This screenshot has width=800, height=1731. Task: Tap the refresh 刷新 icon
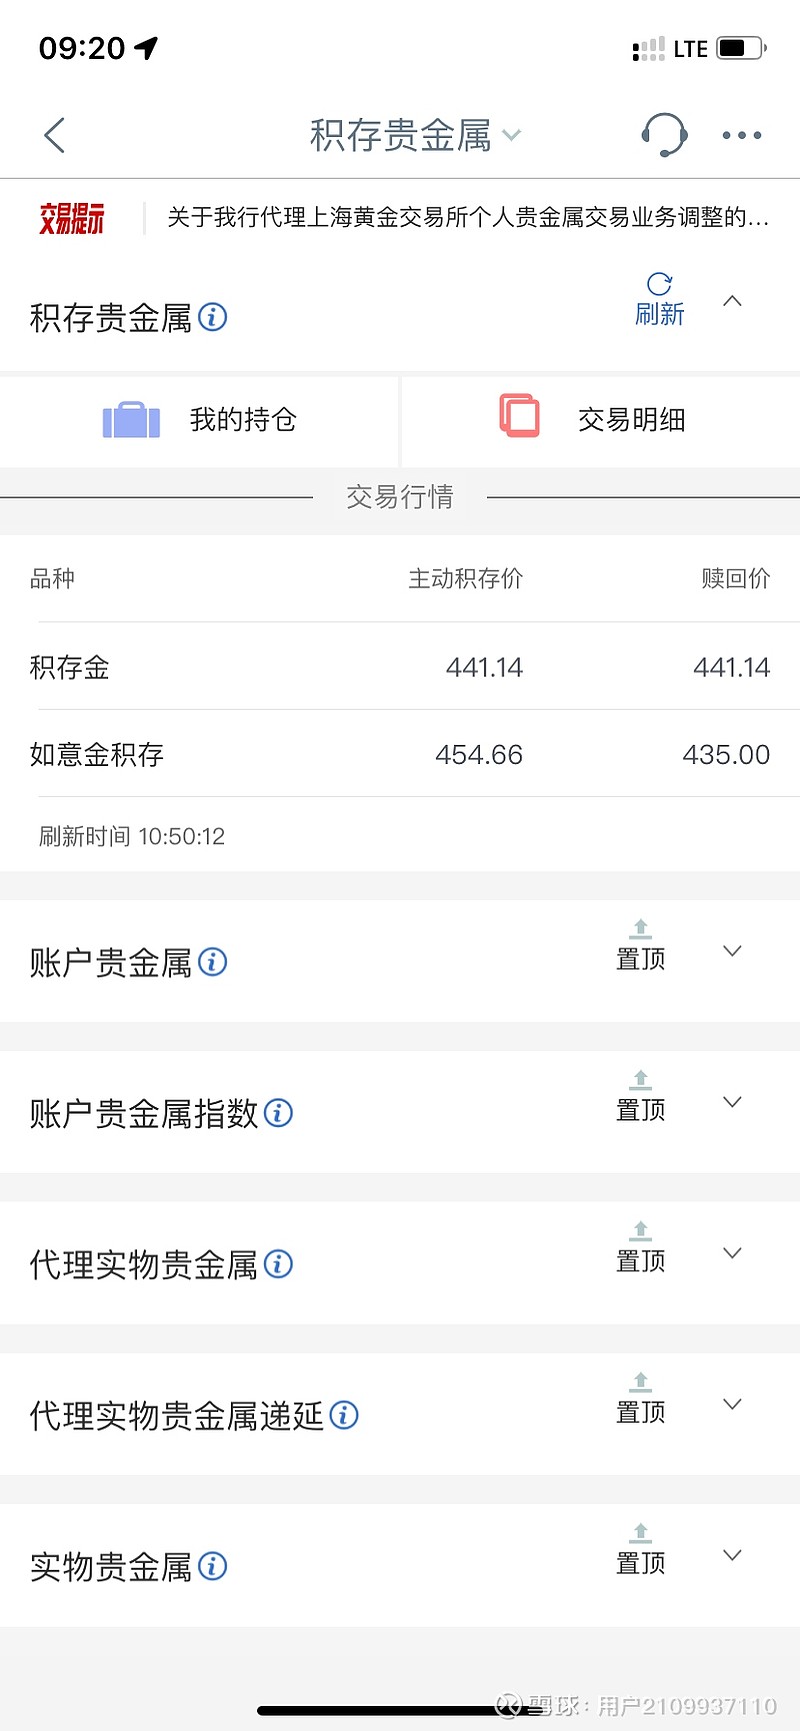click(661, 295)
